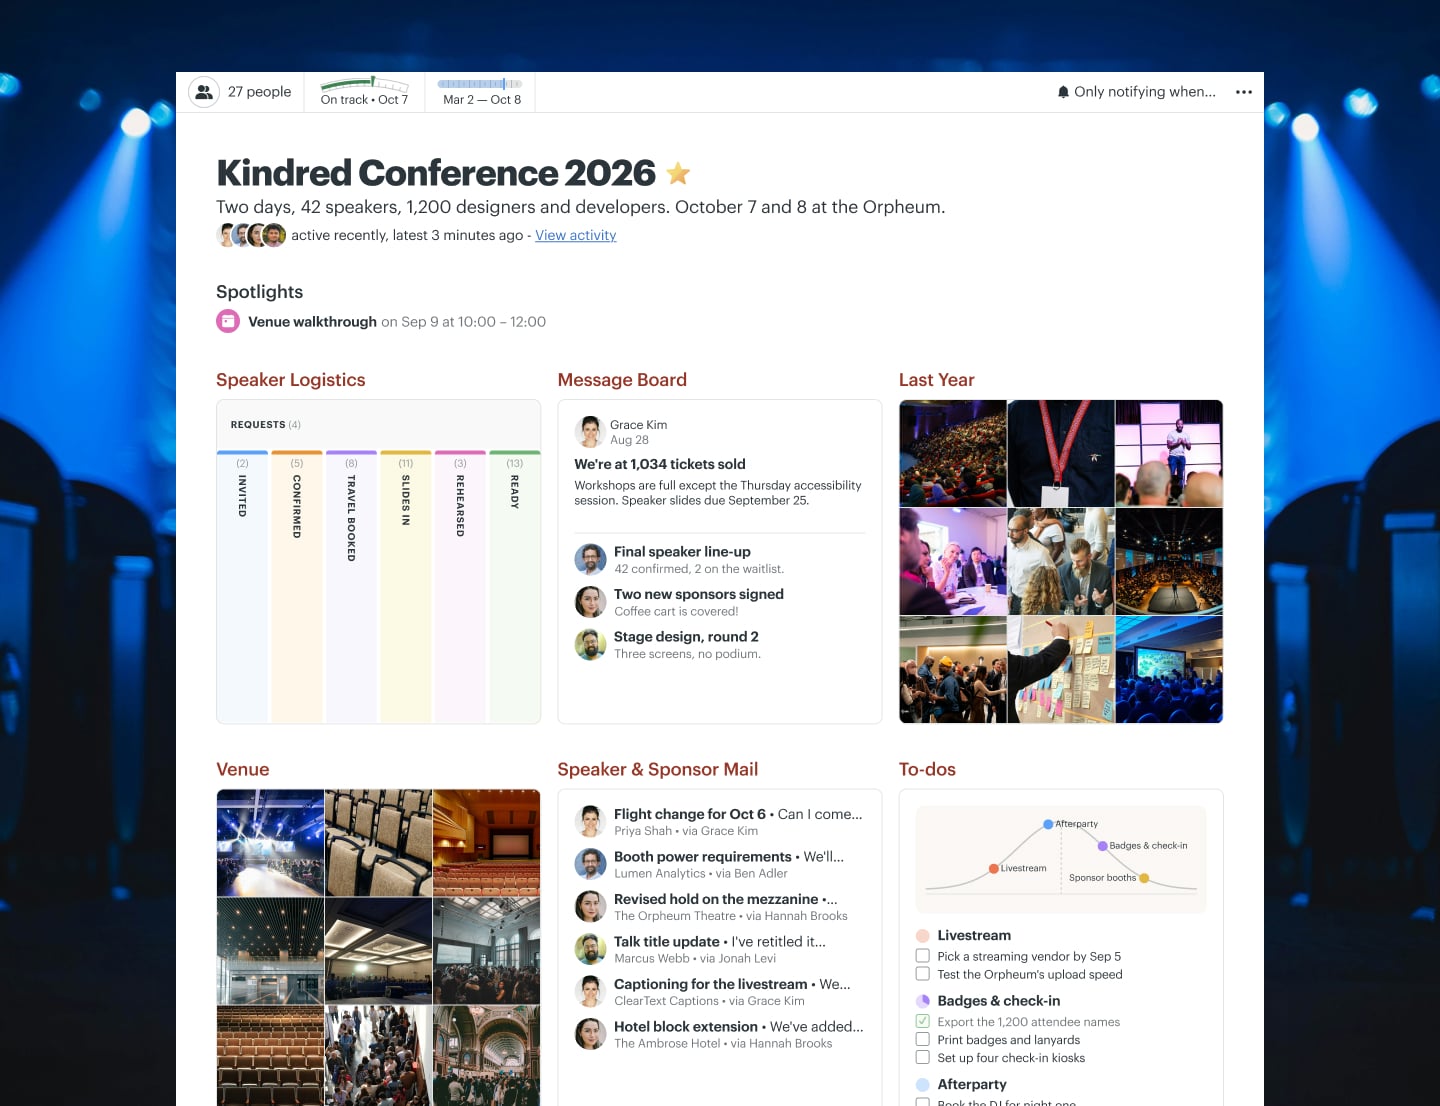1440x1106 pixels.
Task: Open the Confirmed column in Speaker Logistics
Action: 297,586
